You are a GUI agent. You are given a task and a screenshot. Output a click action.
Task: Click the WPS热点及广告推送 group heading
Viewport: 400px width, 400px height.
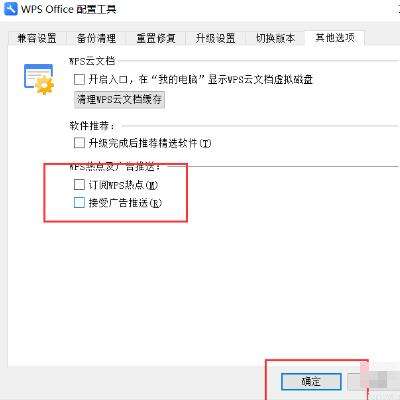[115, 167]
